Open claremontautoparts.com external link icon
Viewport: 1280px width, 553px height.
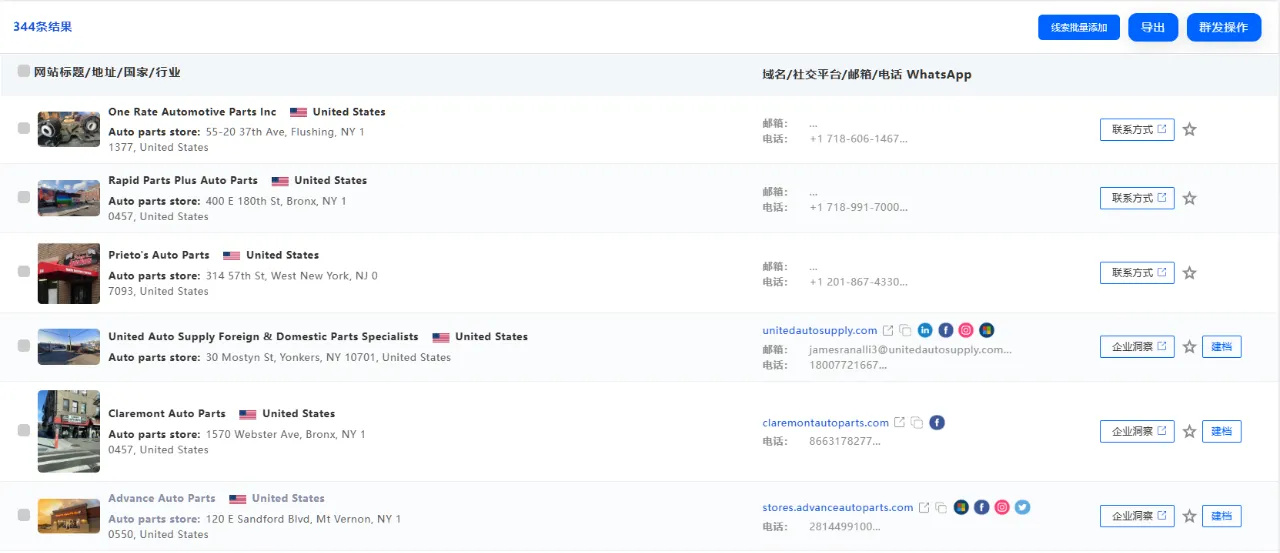[899, 422]
